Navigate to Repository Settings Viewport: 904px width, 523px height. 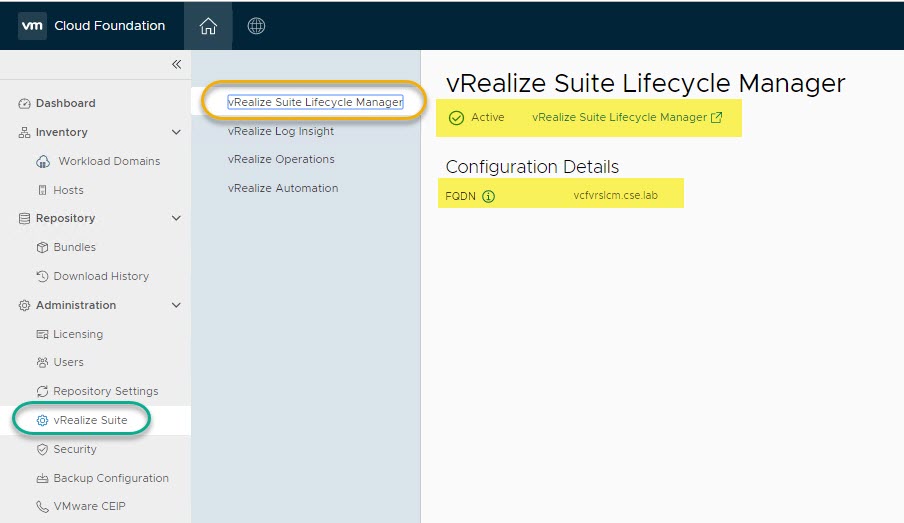coord(106,392)
